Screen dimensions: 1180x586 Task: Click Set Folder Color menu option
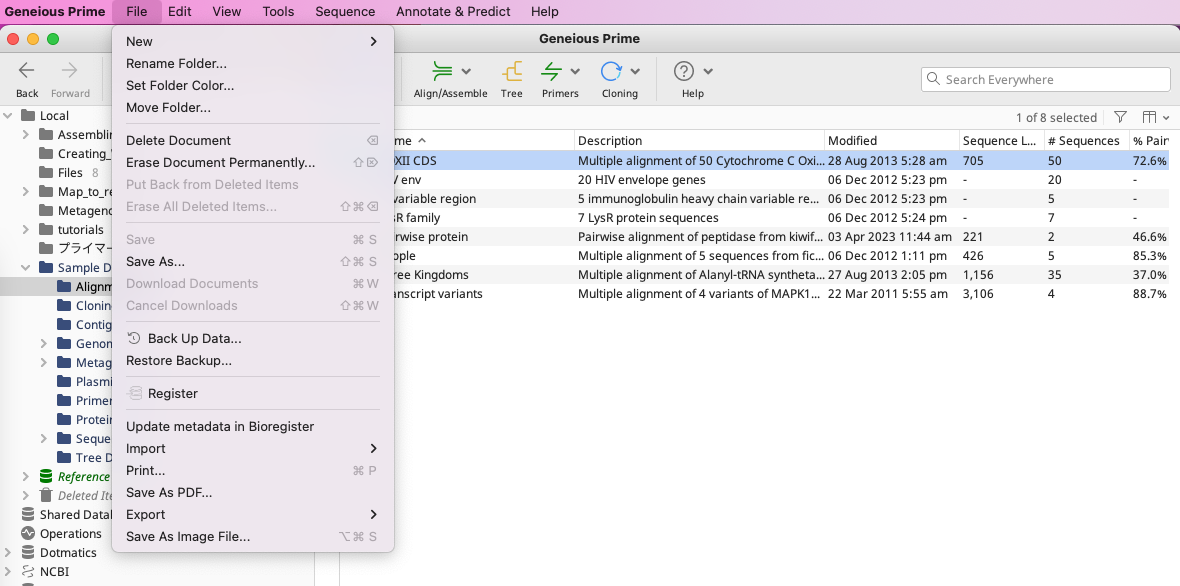[180, 85]
